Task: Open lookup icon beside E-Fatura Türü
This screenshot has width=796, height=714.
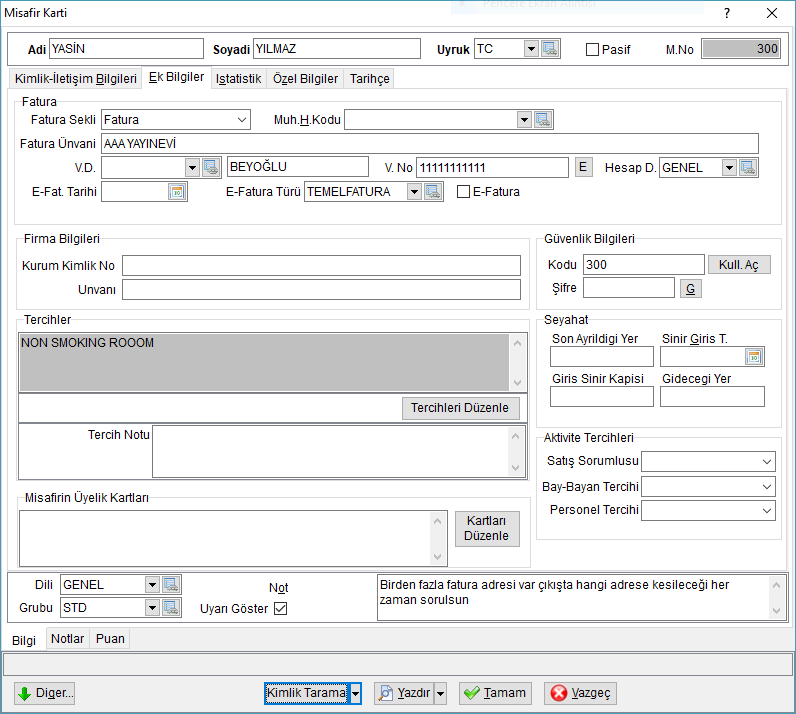Action: pos(433,191)
